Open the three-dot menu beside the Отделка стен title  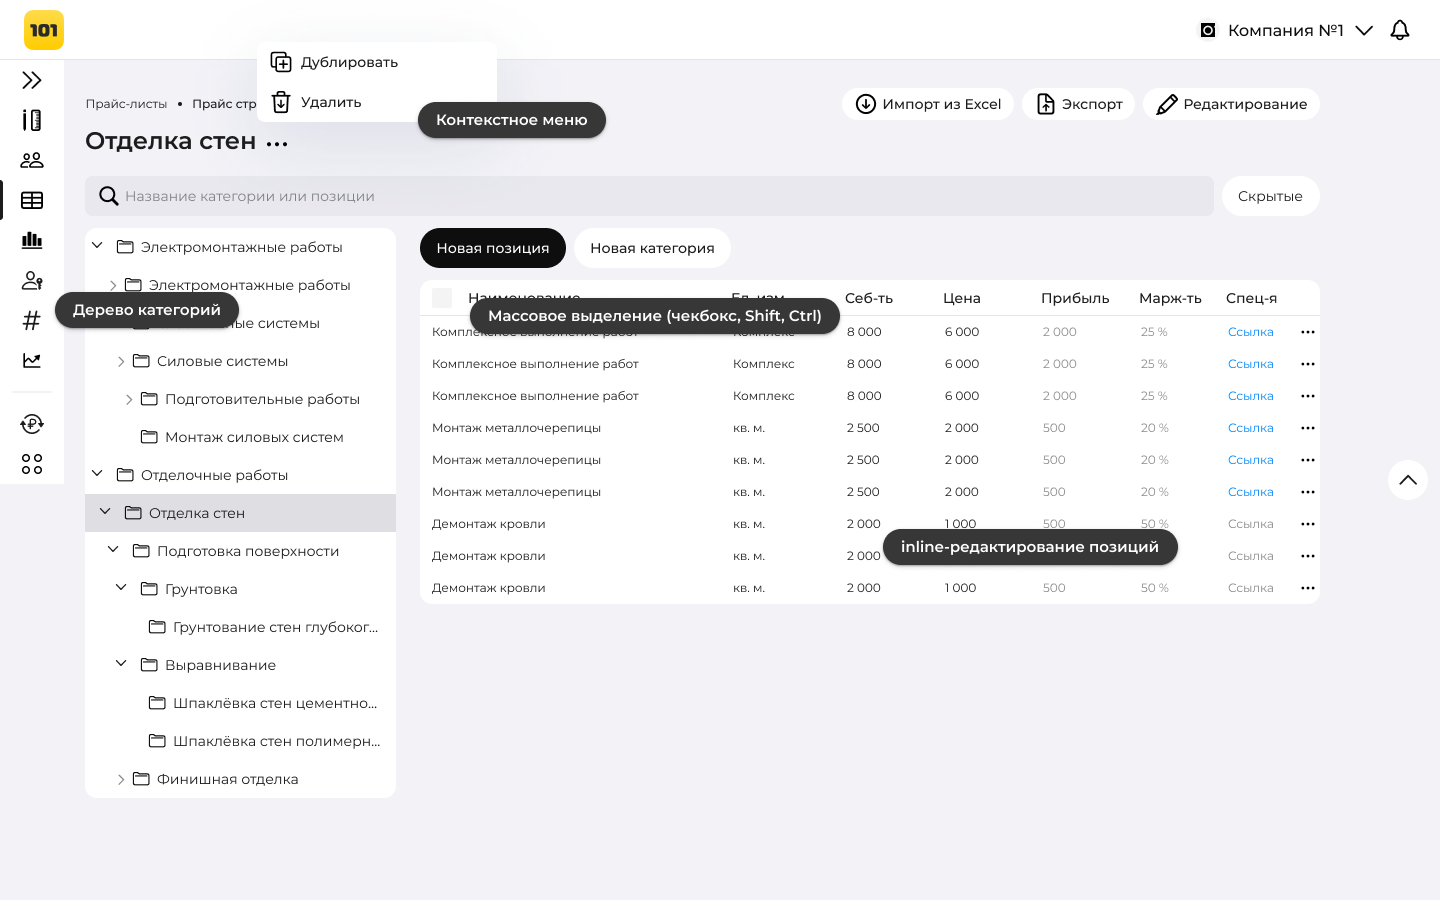pyautogui.click(x=277, y=143)
